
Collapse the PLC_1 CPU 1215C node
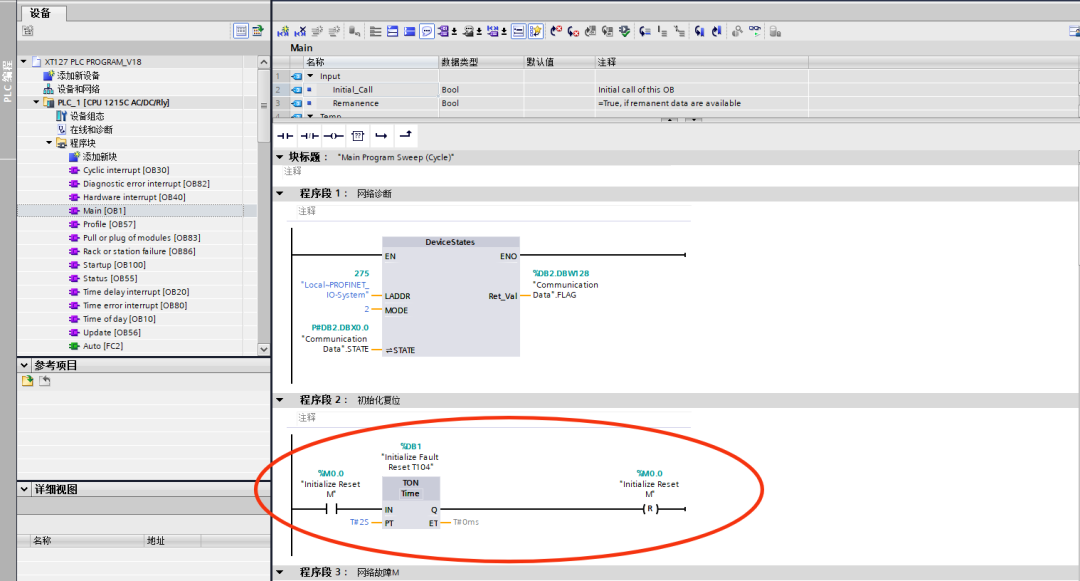click(x=37, y=103)
